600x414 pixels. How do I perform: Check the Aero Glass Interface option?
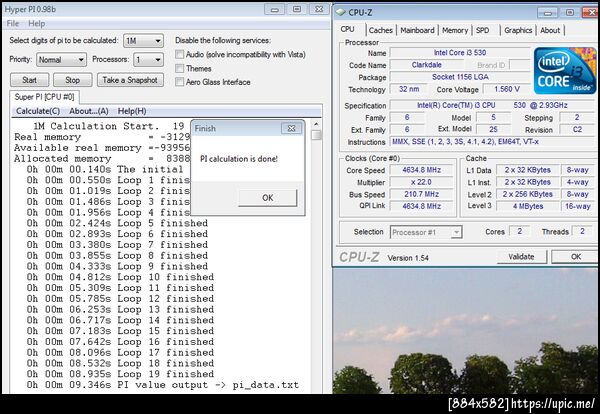coord(180,82)
